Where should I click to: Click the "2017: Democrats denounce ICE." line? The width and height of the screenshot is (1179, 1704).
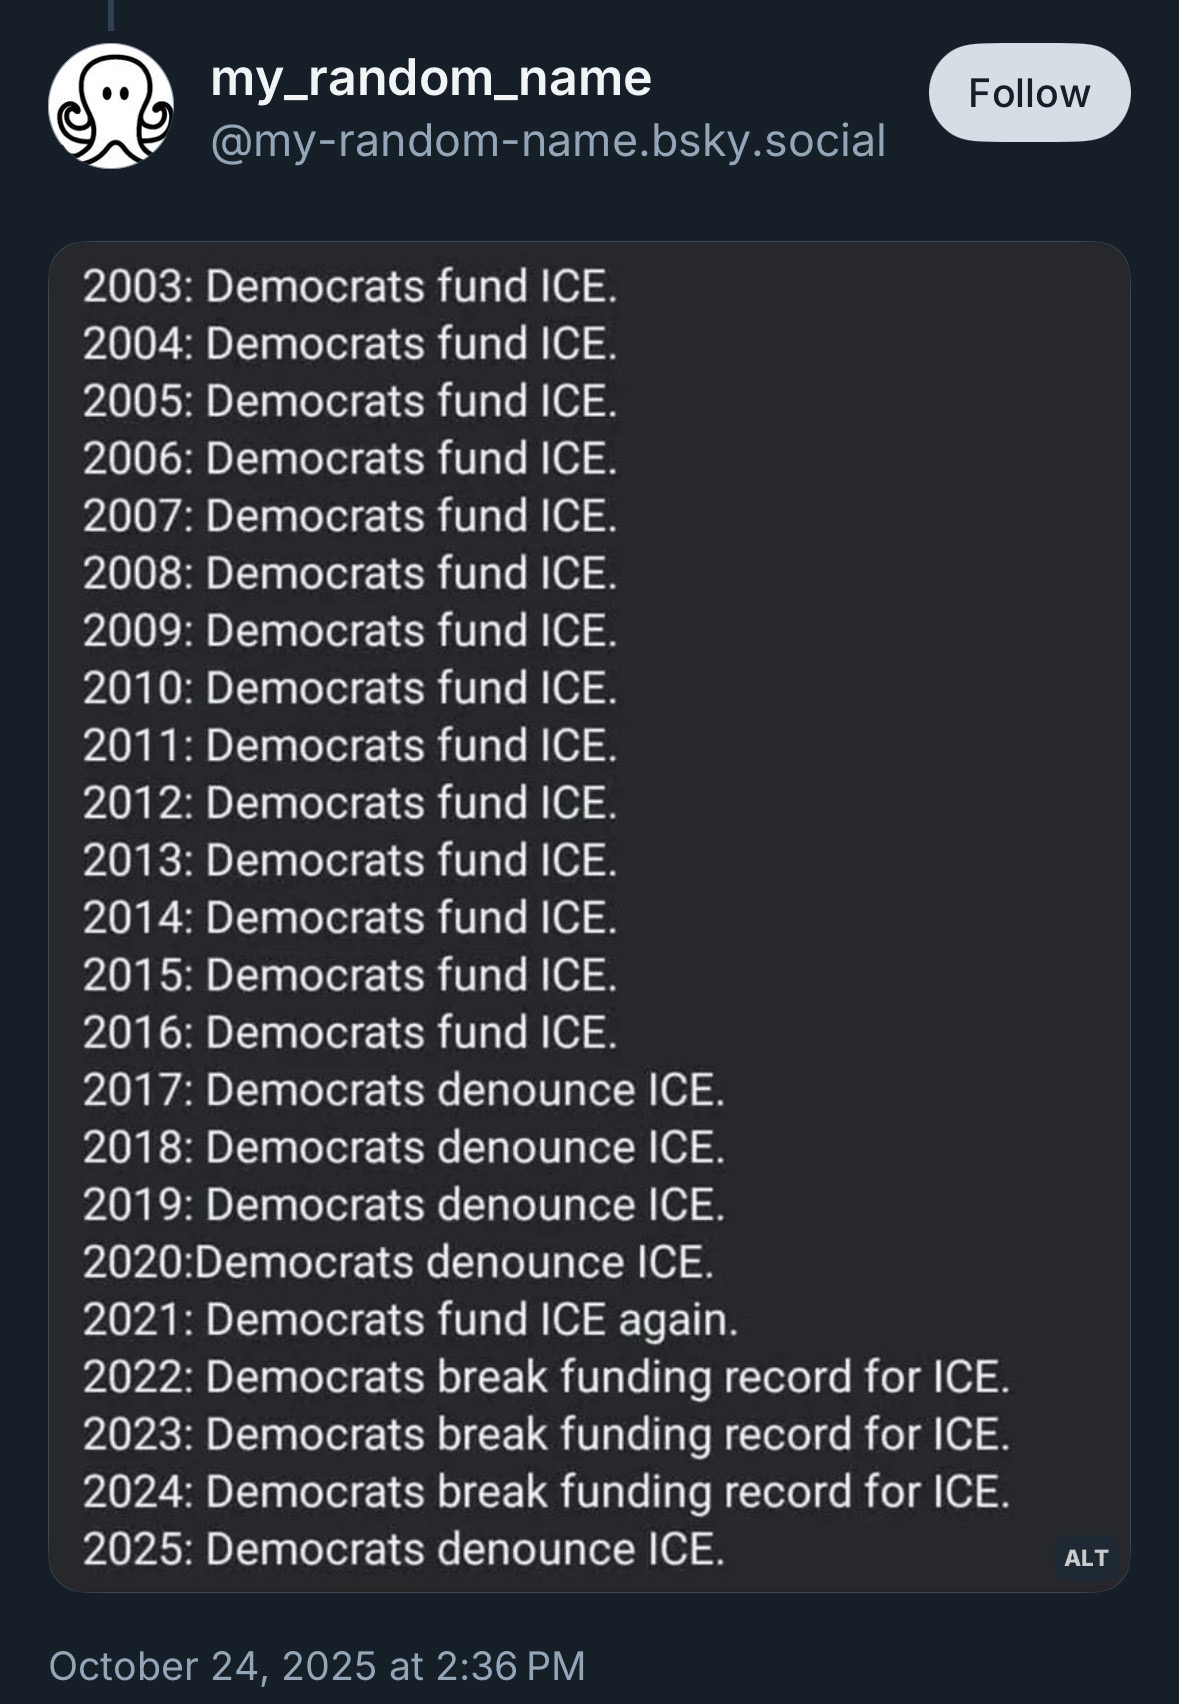pos(403,1090)
